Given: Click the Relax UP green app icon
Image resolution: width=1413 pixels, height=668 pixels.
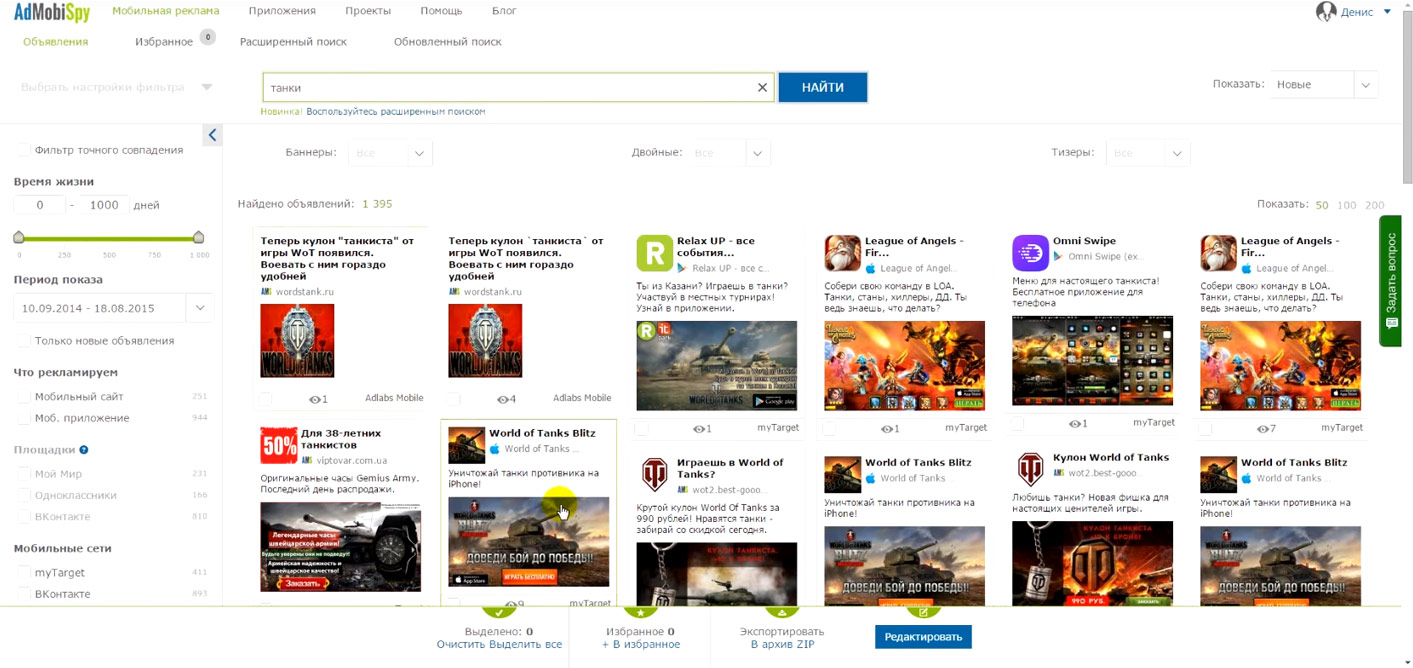Looking at the screenshot, I should 654,254.
